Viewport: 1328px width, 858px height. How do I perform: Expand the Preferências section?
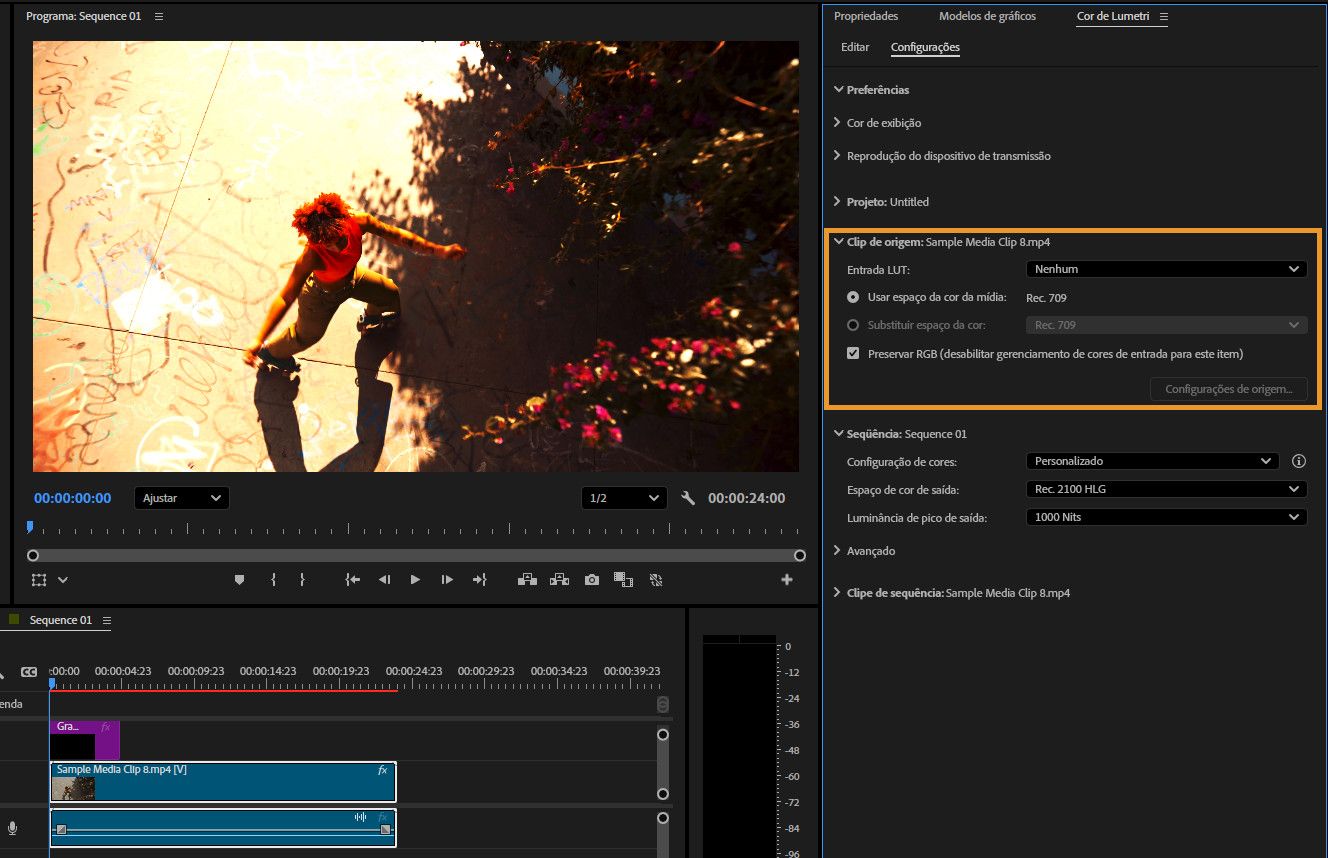(877, 89)
